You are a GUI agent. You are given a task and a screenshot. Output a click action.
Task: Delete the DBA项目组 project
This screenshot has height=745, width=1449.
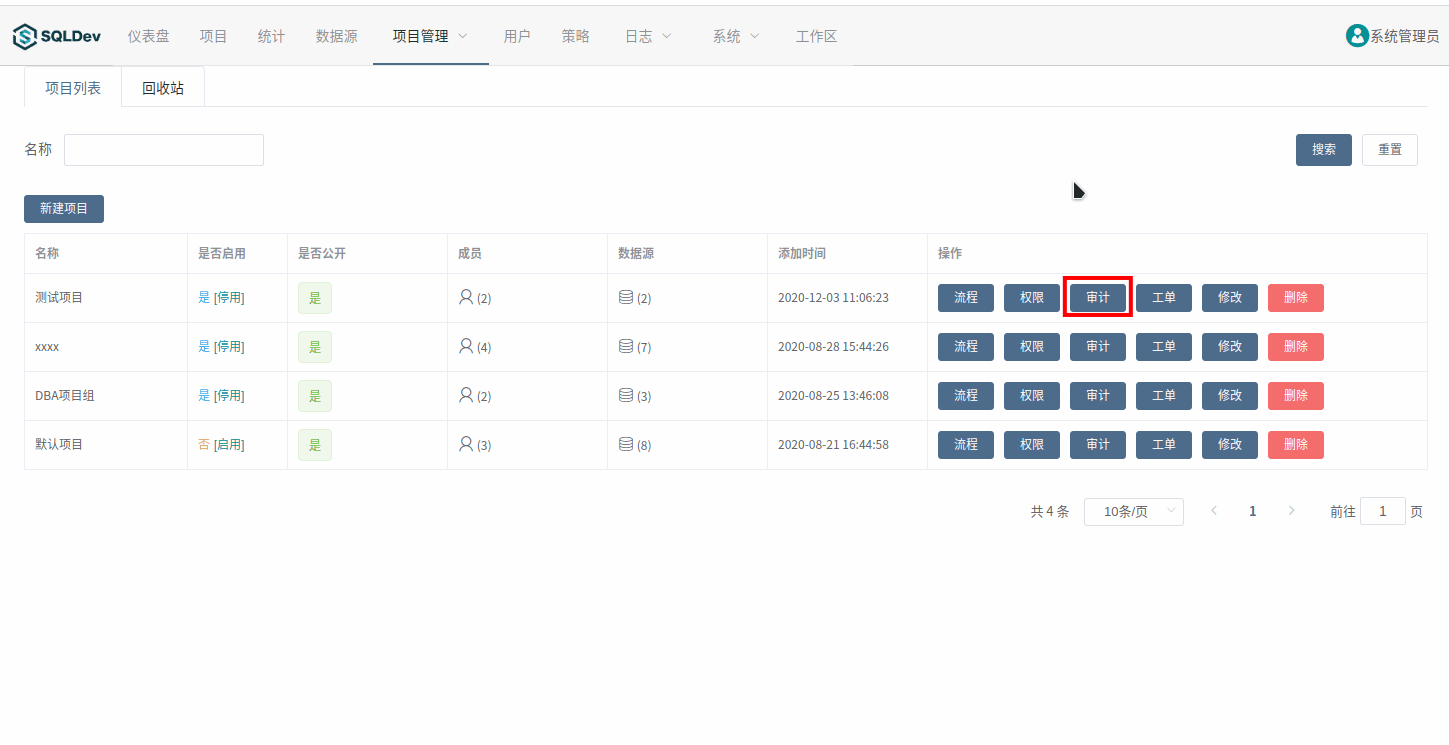tap(1295, 396)
